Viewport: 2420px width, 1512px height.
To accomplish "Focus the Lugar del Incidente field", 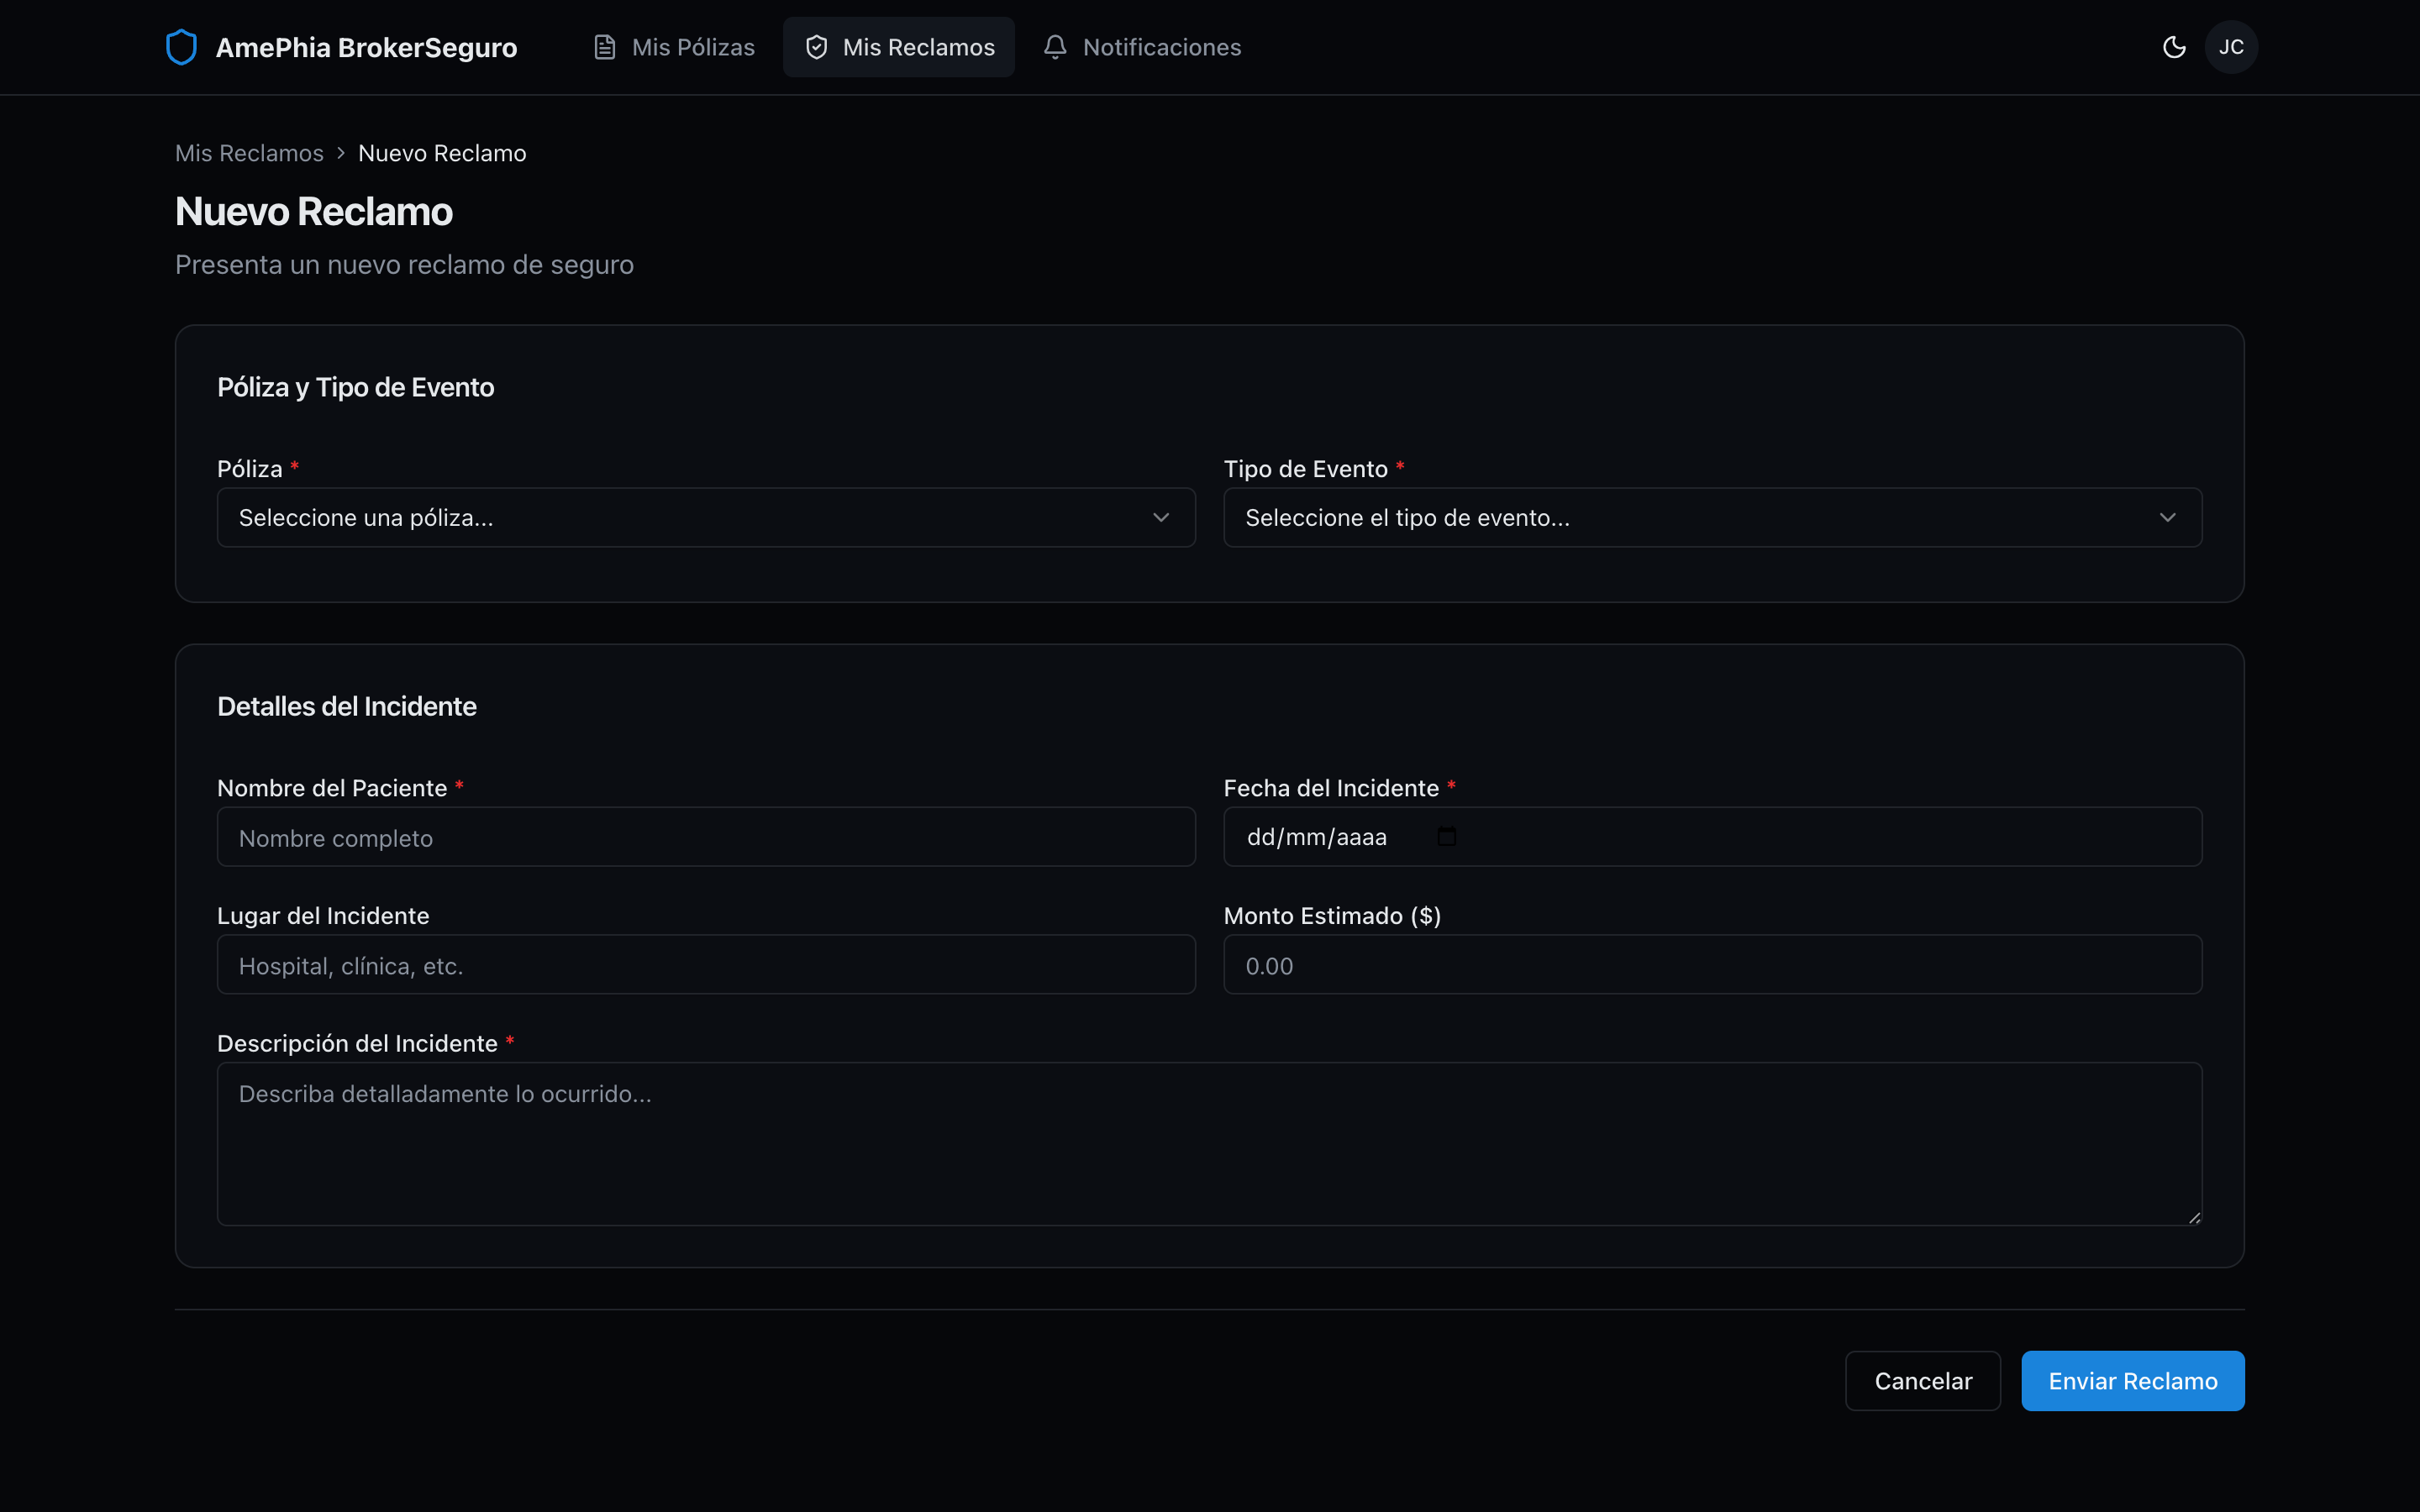I will (x=706, y=965).
